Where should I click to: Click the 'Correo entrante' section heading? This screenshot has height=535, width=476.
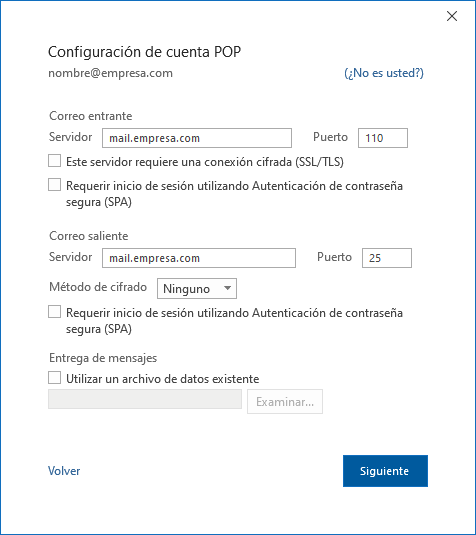91,116
